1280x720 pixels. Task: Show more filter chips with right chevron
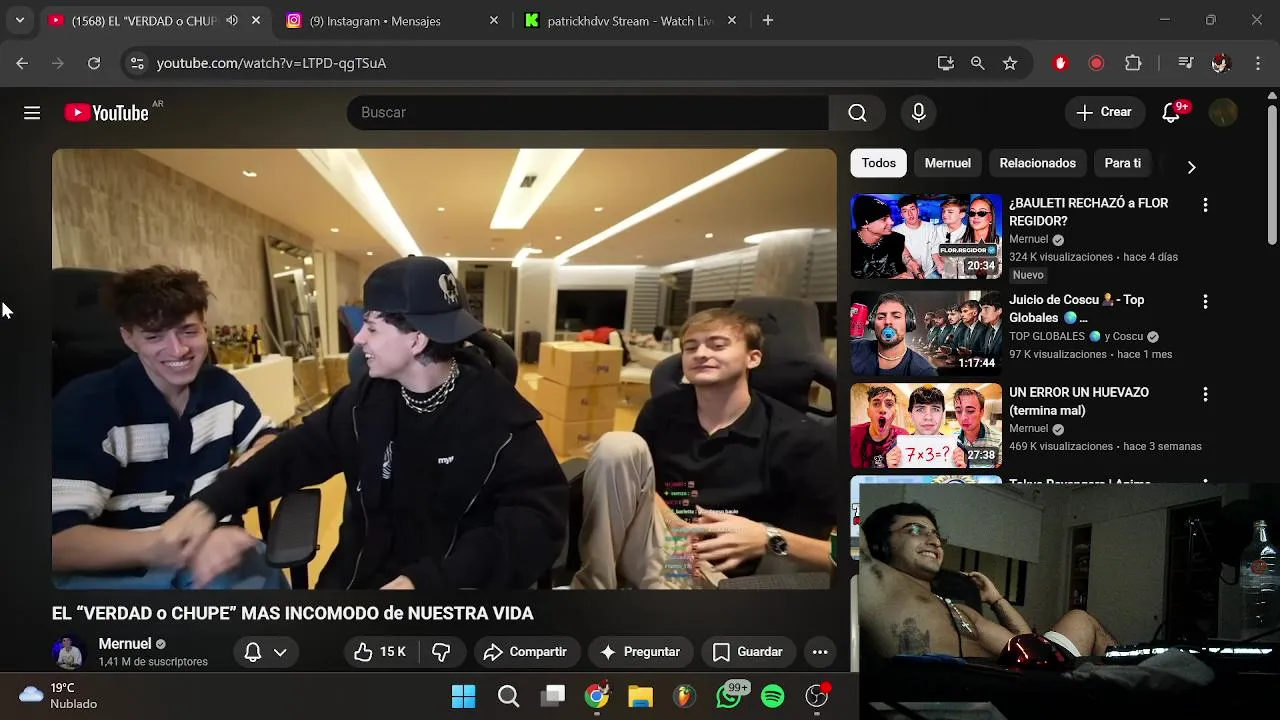click(1191, 167)
